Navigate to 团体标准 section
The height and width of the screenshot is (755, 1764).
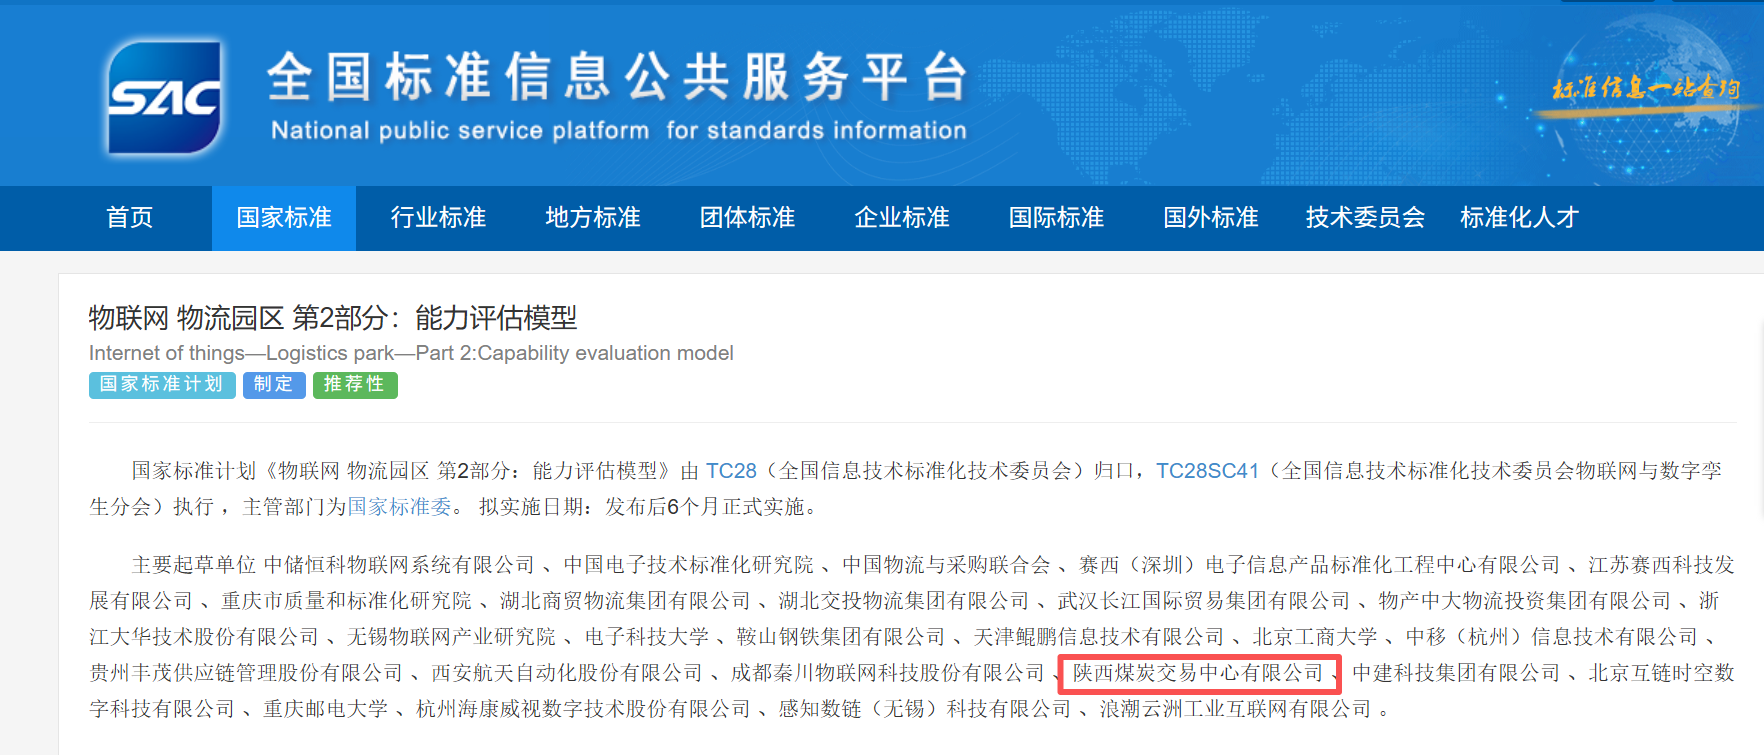pos(747,218)
